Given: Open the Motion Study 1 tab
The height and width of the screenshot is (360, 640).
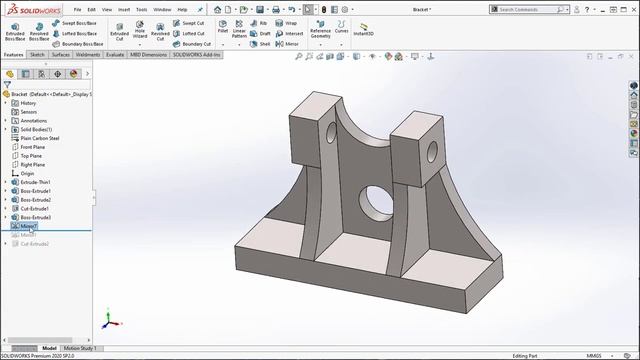Looking at the screenshot, I should [x=80, y=348].
